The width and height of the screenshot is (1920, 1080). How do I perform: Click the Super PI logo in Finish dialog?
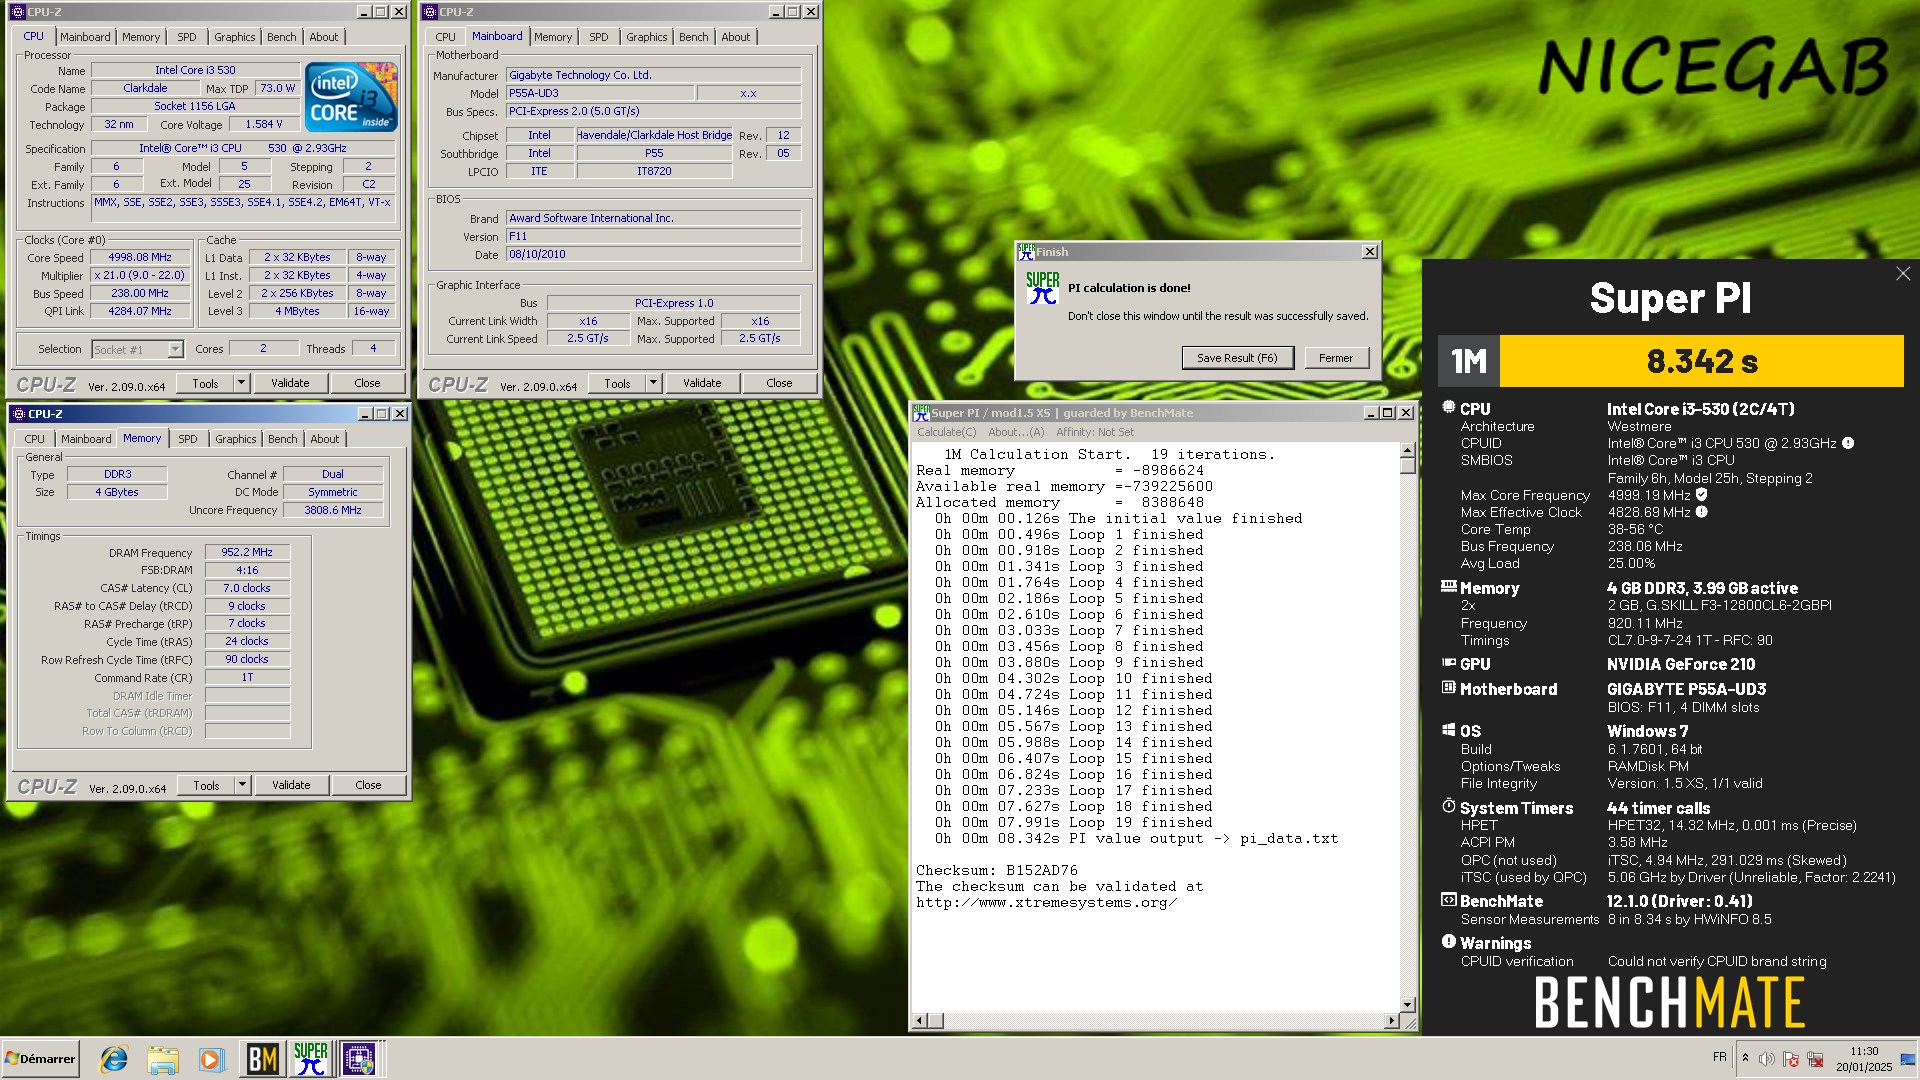(x=1042, y=289)
